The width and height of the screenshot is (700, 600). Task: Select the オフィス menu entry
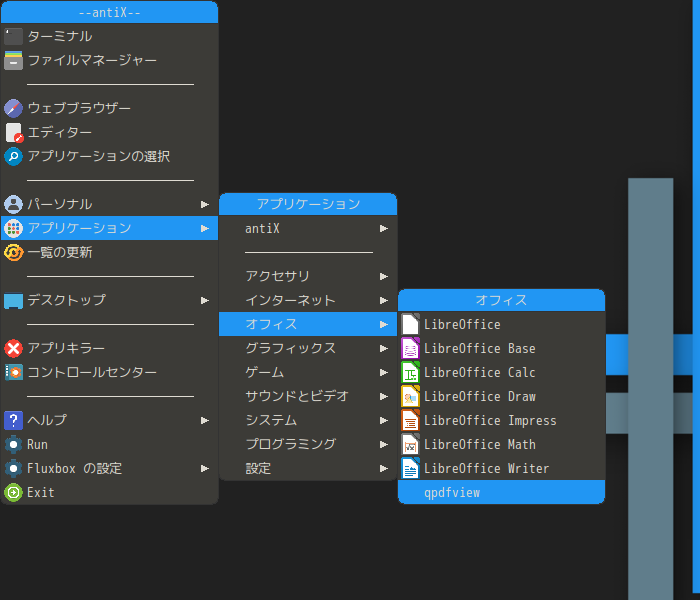click(308, 324)
